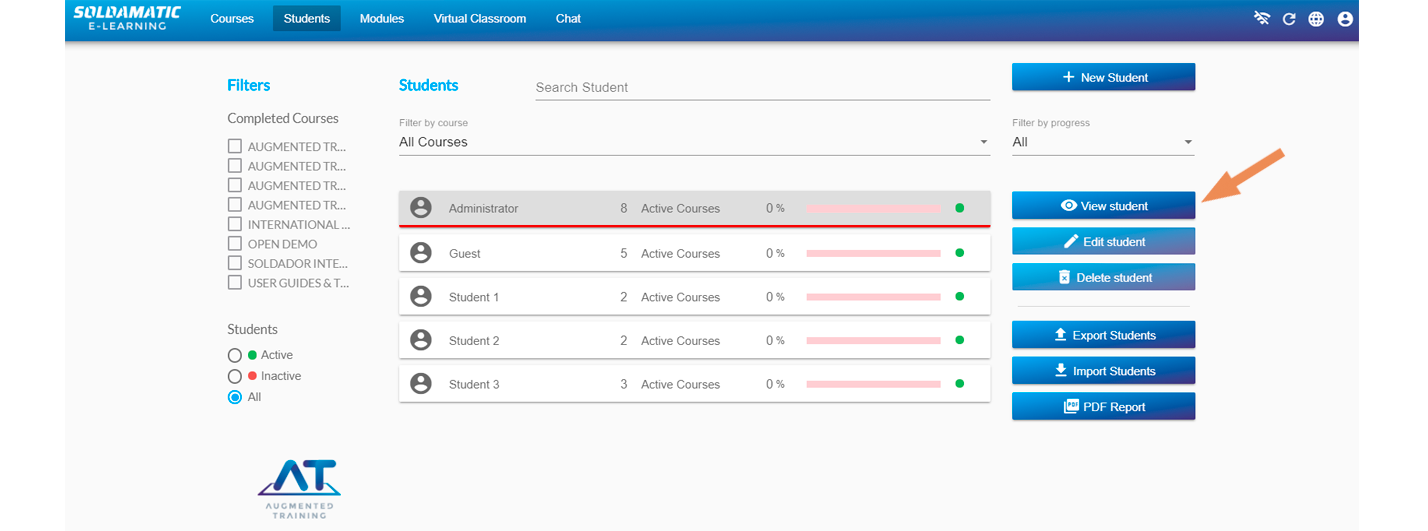Tick the INTERNATIONAL completed course checkbox
The height and width of the screenshot is (531, 1428).
click(x=235, y=224)
